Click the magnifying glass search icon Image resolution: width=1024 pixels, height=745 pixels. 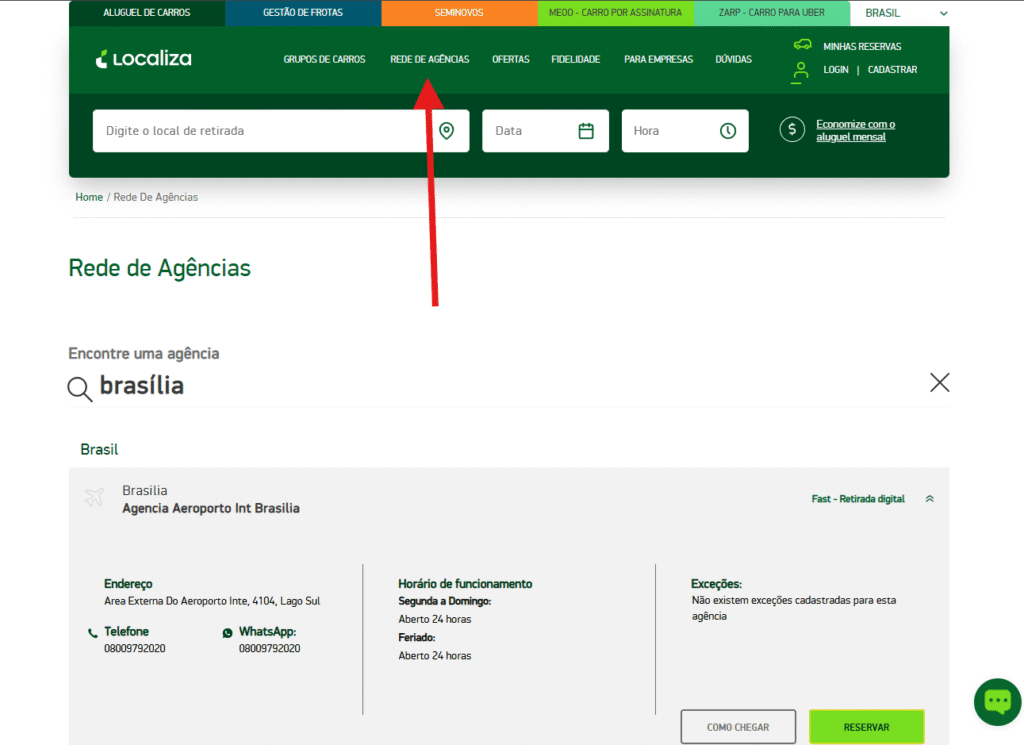click(x=80, y=389)
